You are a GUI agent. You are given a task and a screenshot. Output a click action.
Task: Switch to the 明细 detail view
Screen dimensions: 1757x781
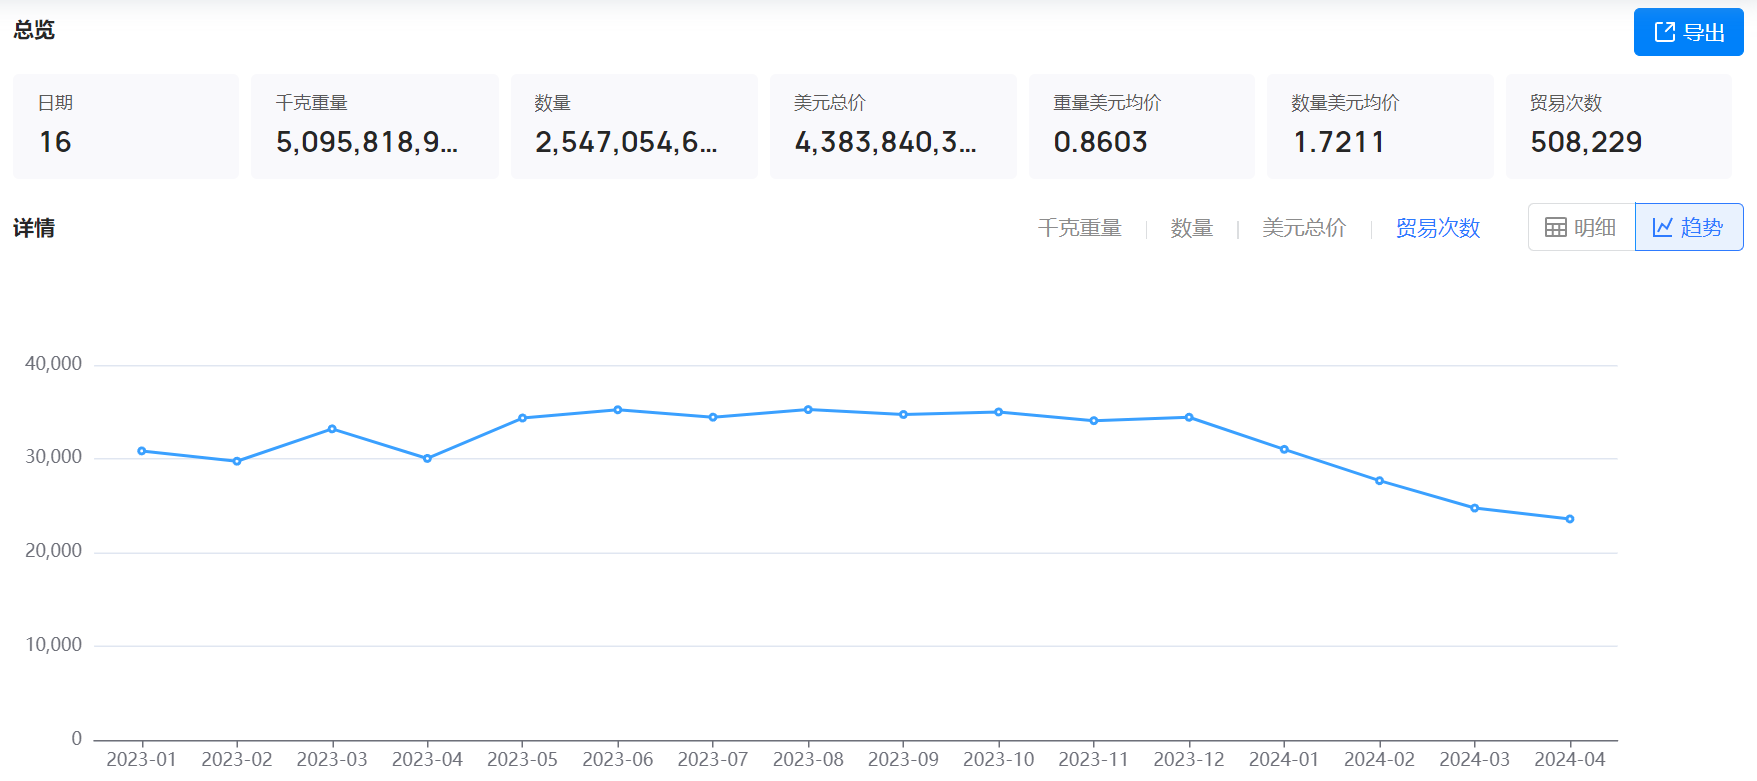(x=1582, y=228)
